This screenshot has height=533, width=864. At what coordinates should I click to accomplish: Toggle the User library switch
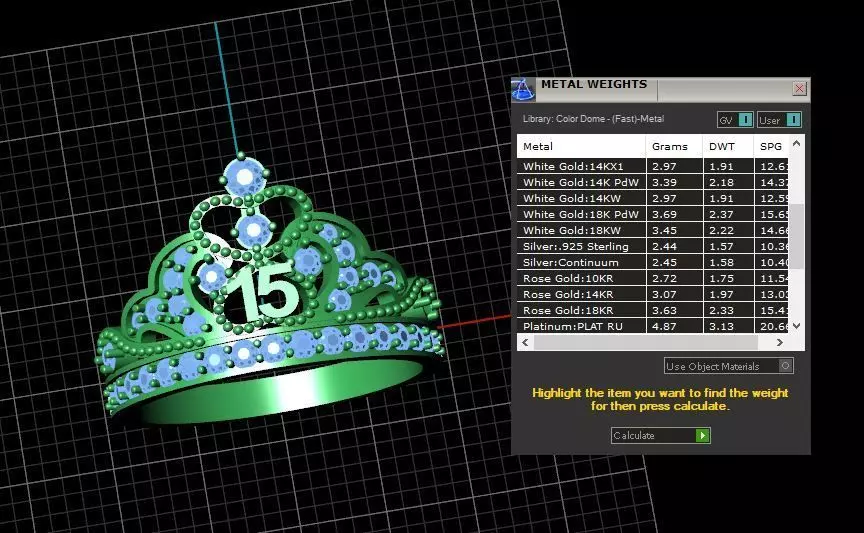tap(779, 120)
